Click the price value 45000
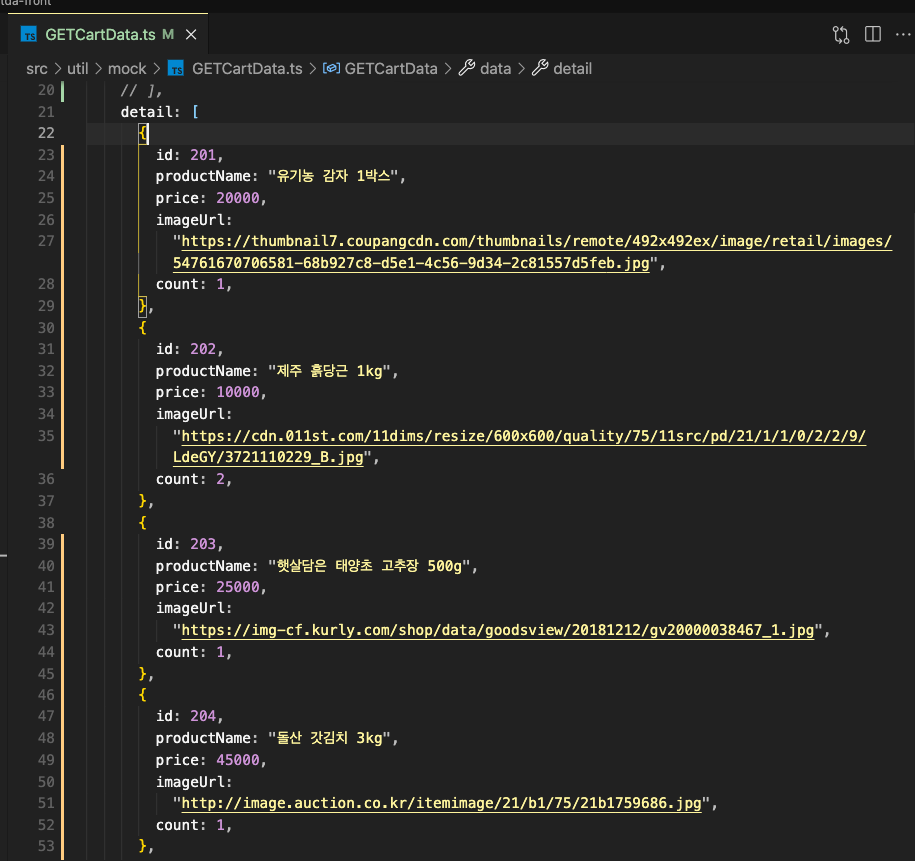 [238, 761]
